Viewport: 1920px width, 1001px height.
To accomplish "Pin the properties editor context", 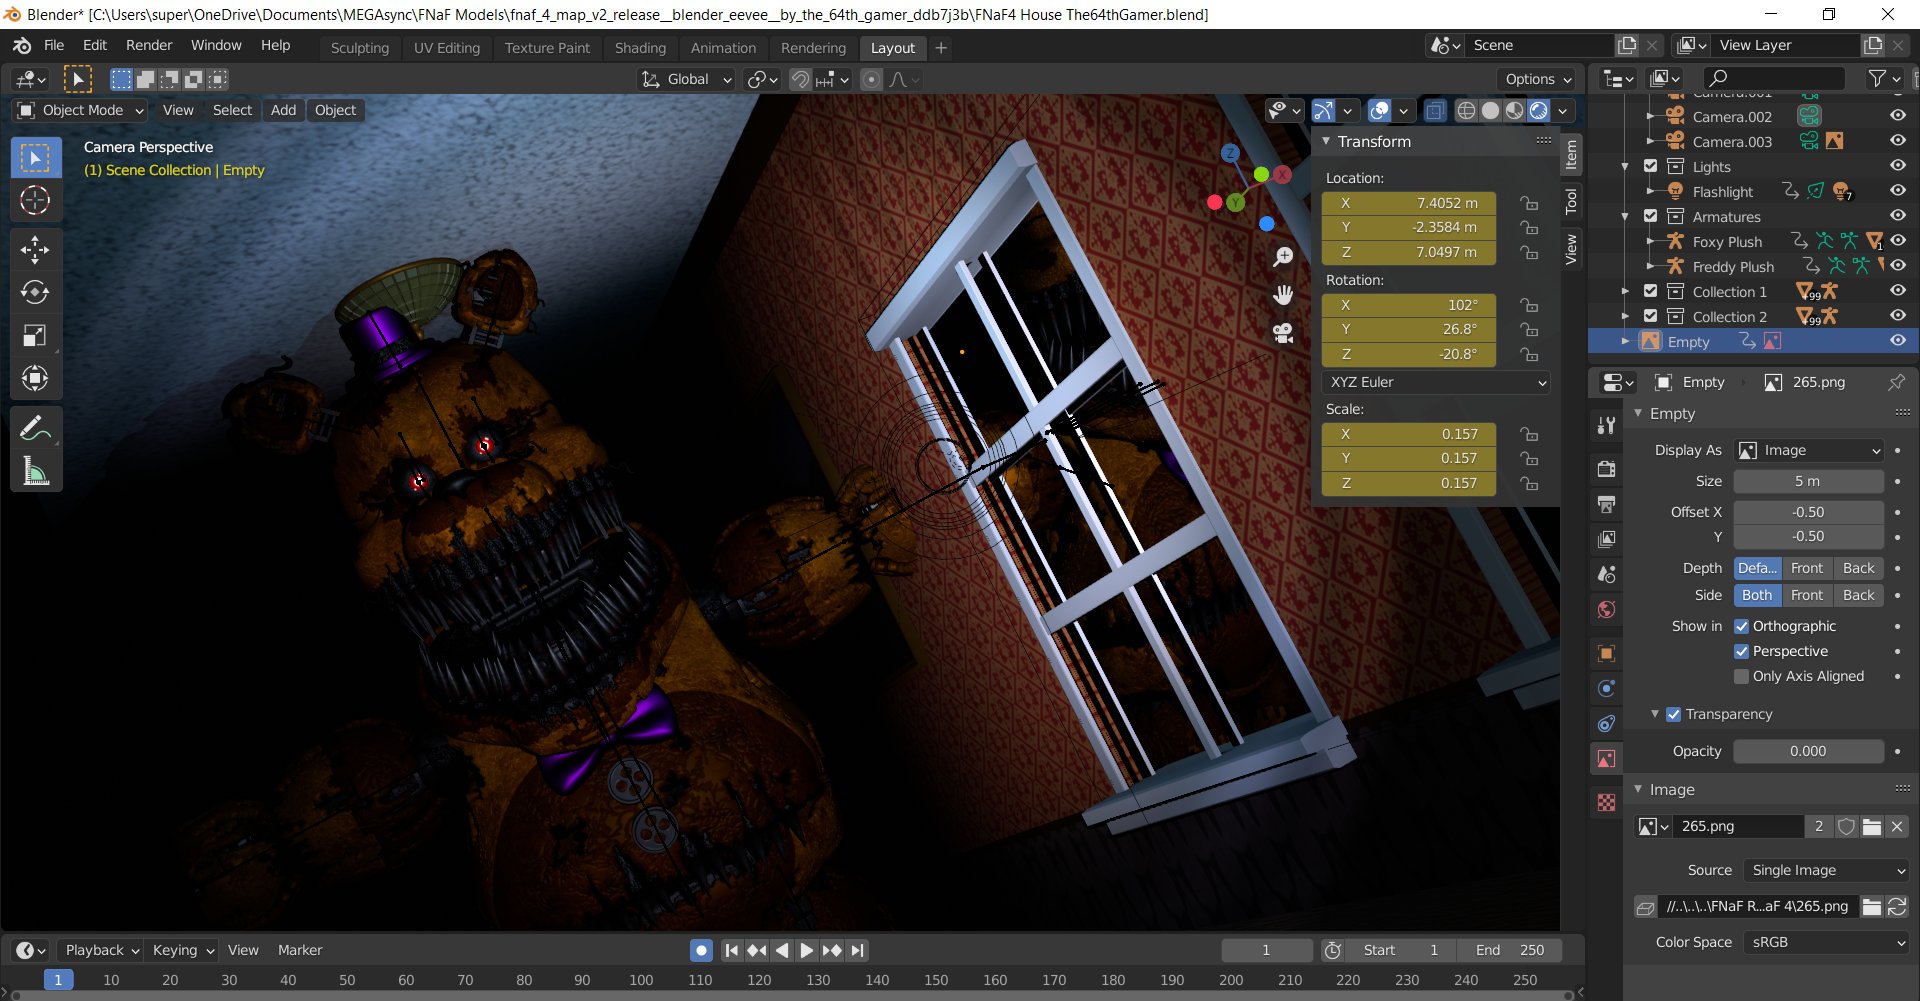I will 1896,382.
